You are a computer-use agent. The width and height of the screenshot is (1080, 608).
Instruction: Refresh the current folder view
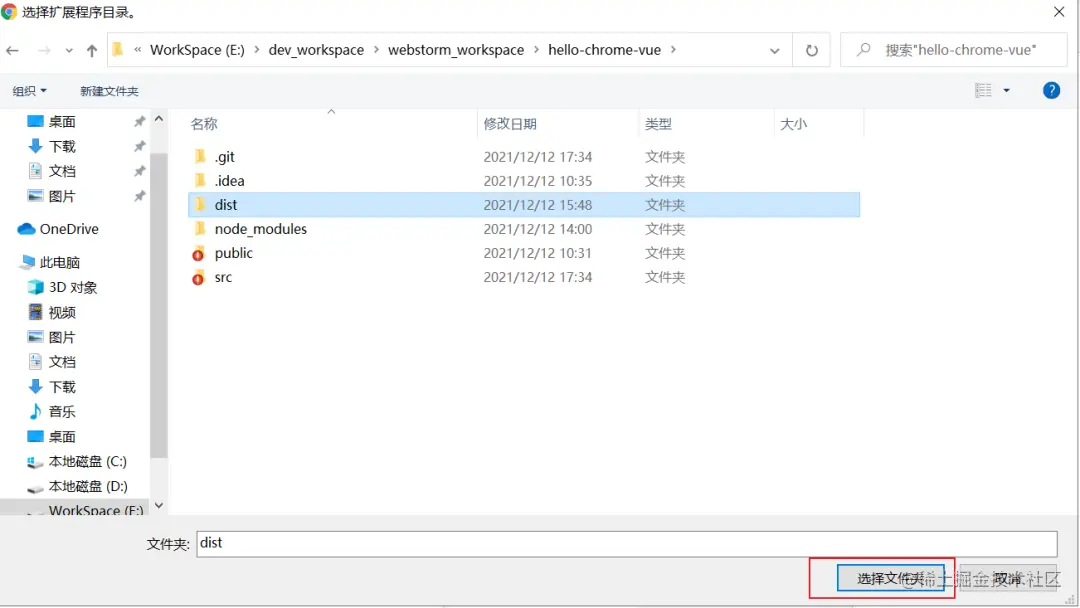coord(811,50)
